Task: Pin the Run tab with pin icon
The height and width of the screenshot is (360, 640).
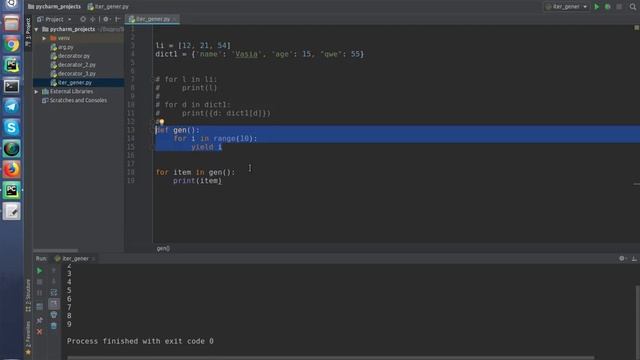Action: click(40, 320)
